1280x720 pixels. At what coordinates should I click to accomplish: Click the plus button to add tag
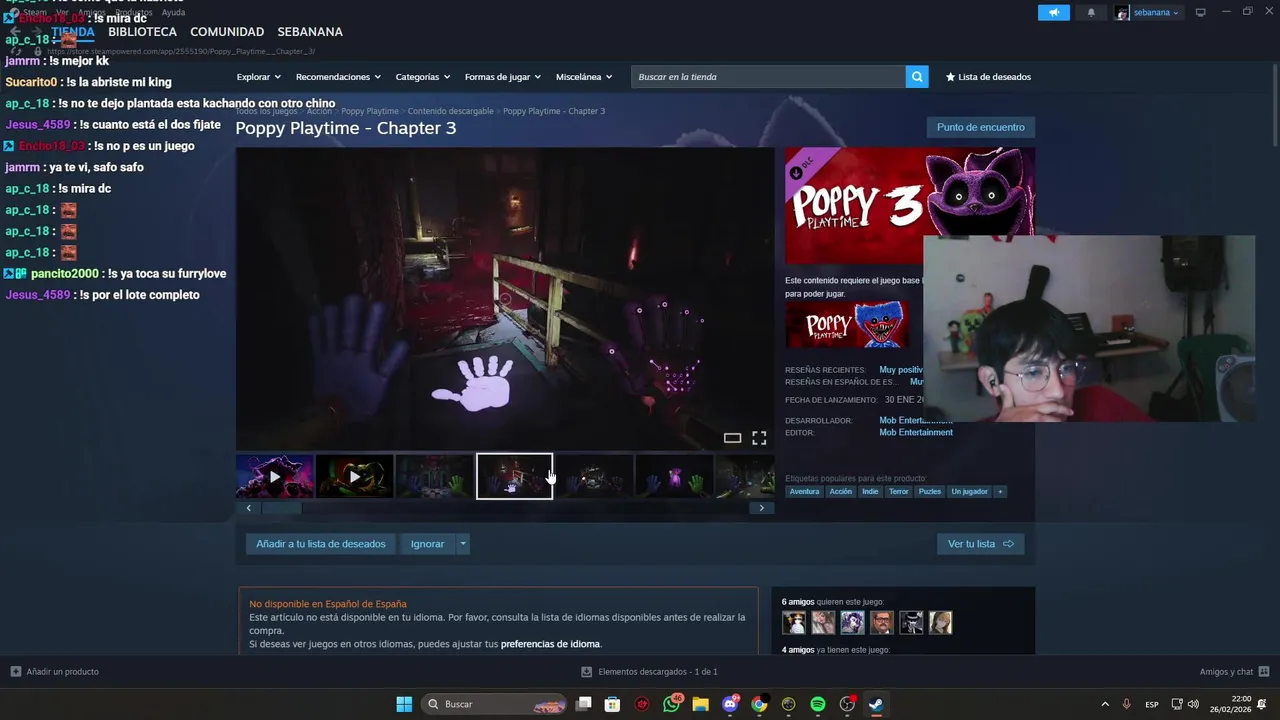pos(1000,491)
